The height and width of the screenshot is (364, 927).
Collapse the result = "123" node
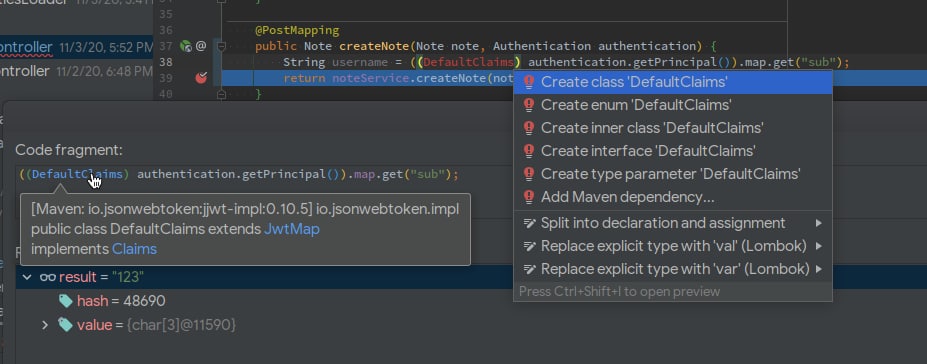27,277
